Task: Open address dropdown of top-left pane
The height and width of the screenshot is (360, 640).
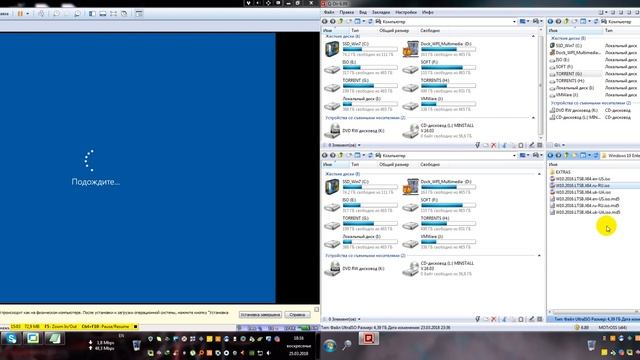Action: 514,21
